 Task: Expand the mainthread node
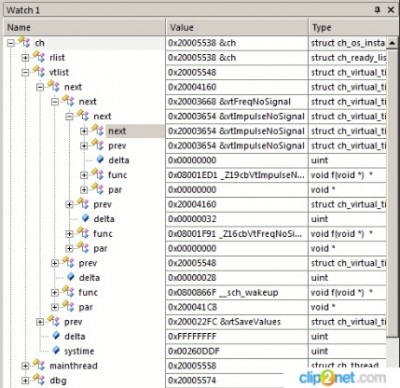pos(25,366)
